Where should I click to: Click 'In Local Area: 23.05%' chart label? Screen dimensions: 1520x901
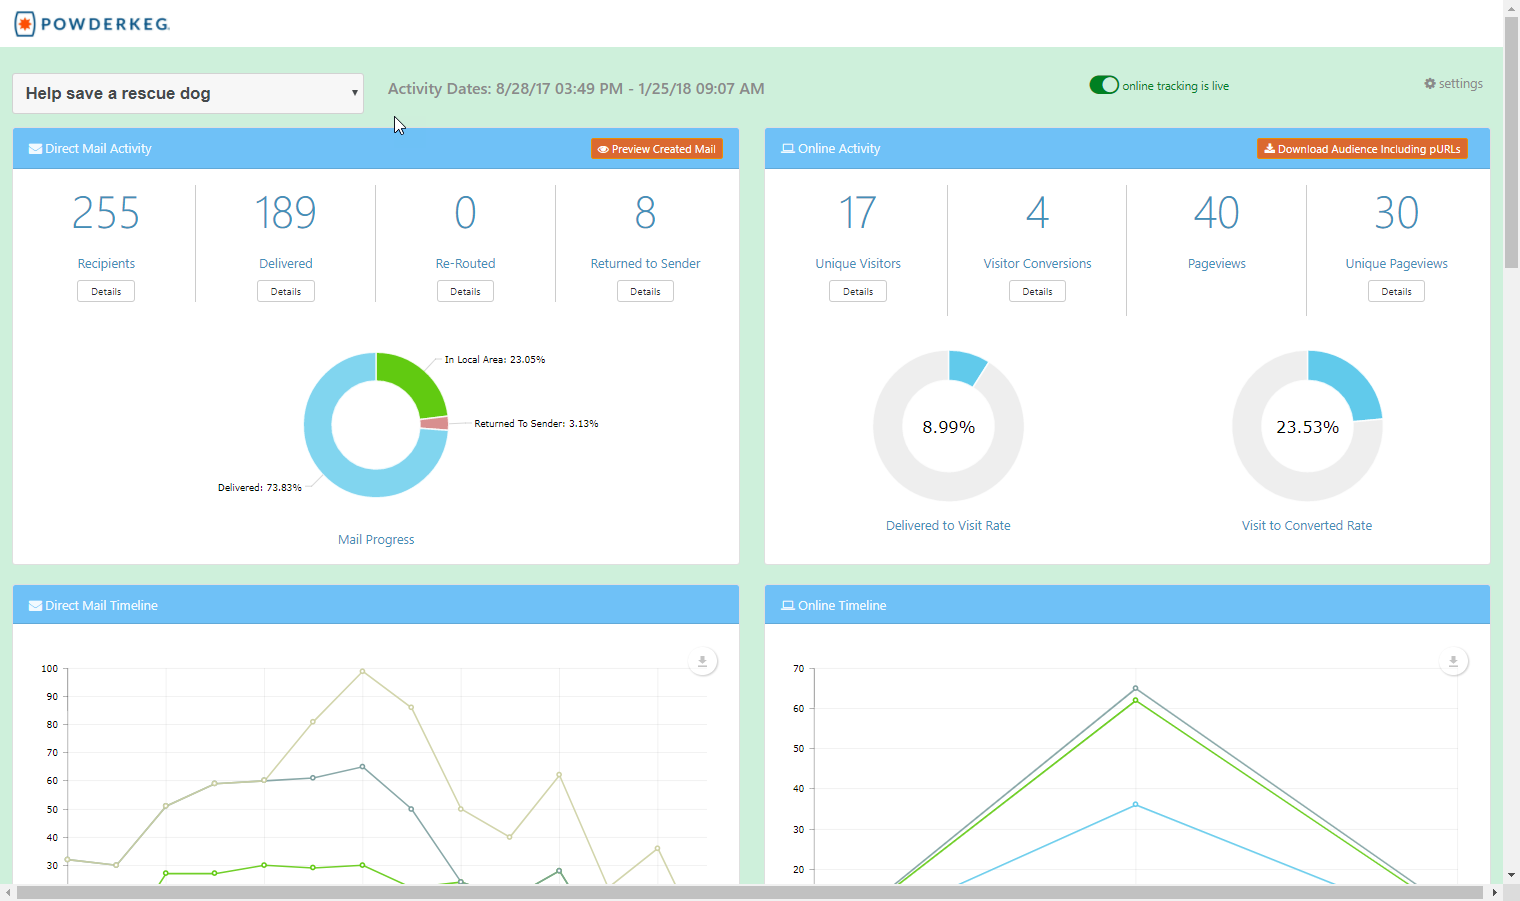[x=495, y=359]
